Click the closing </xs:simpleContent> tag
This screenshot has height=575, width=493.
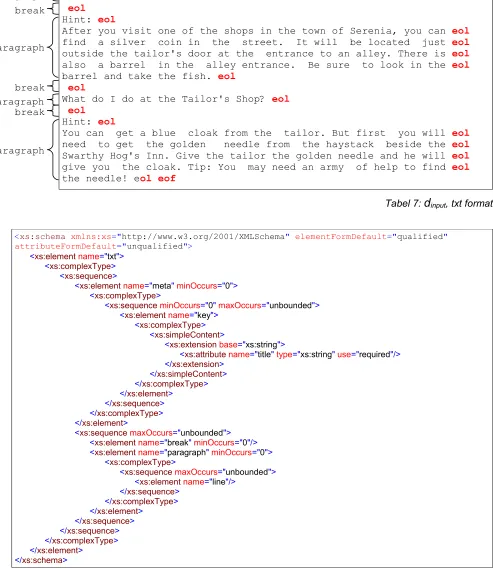click(188, 374)
